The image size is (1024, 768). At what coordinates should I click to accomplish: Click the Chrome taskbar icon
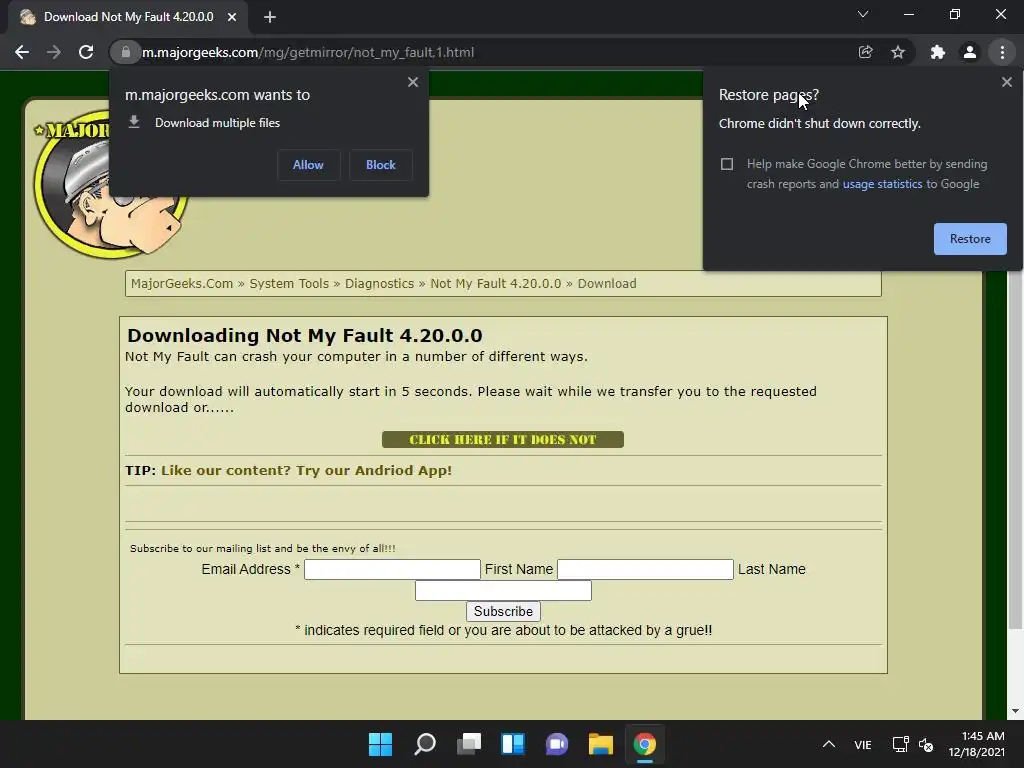tap(645, 744)
